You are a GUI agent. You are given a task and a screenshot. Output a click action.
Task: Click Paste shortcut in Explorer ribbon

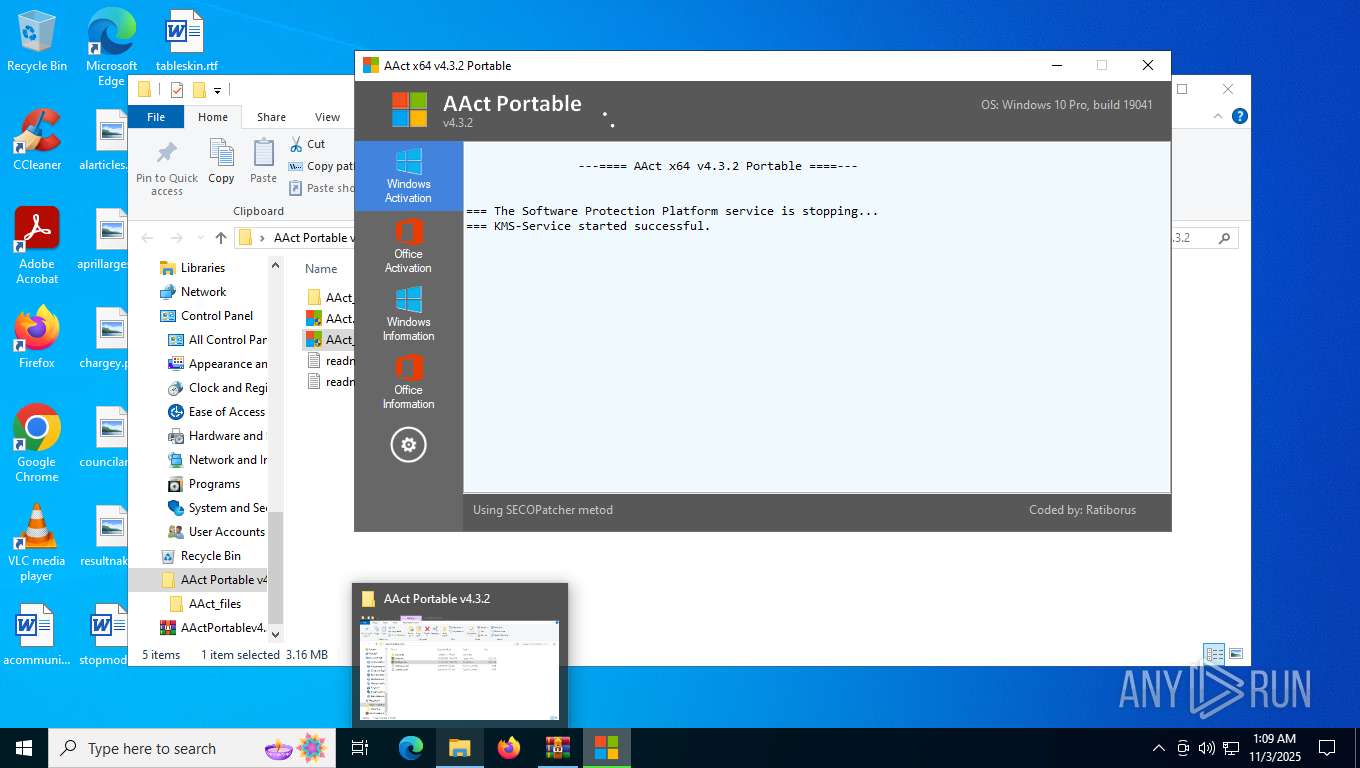pos(322,188)
